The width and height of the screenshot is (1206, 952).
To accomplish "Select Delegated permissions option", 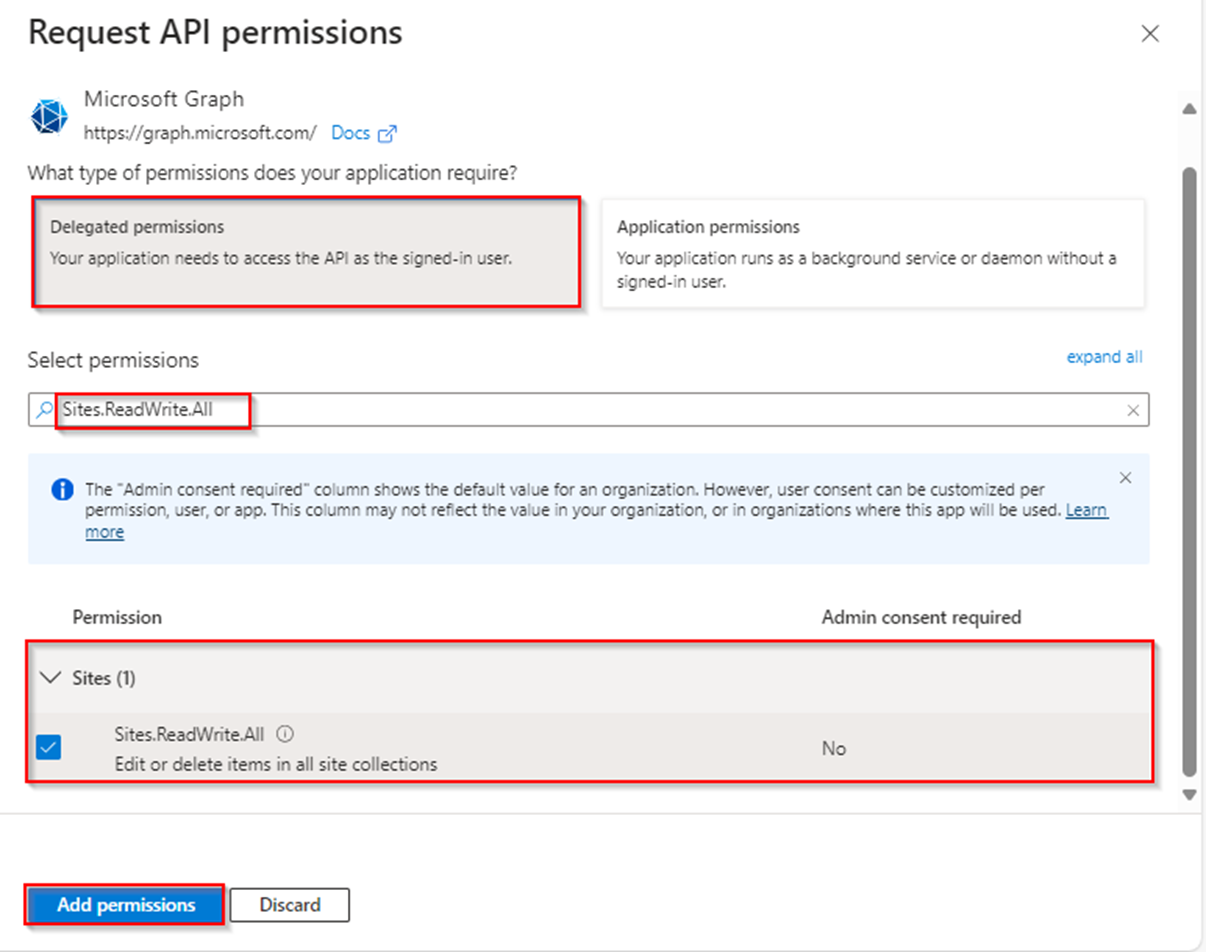I will (305, 250).
